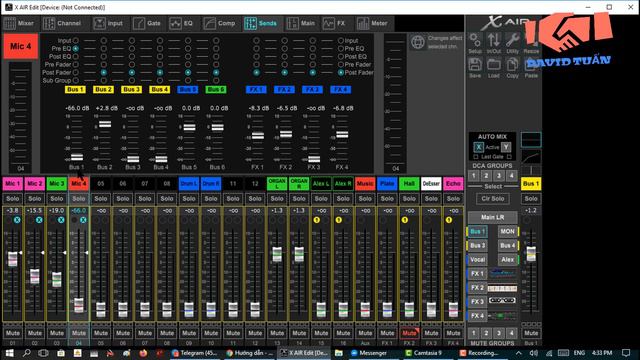Click the Bus 1 master fader
Screen dimensions: 640x360
tap(531, 254)
